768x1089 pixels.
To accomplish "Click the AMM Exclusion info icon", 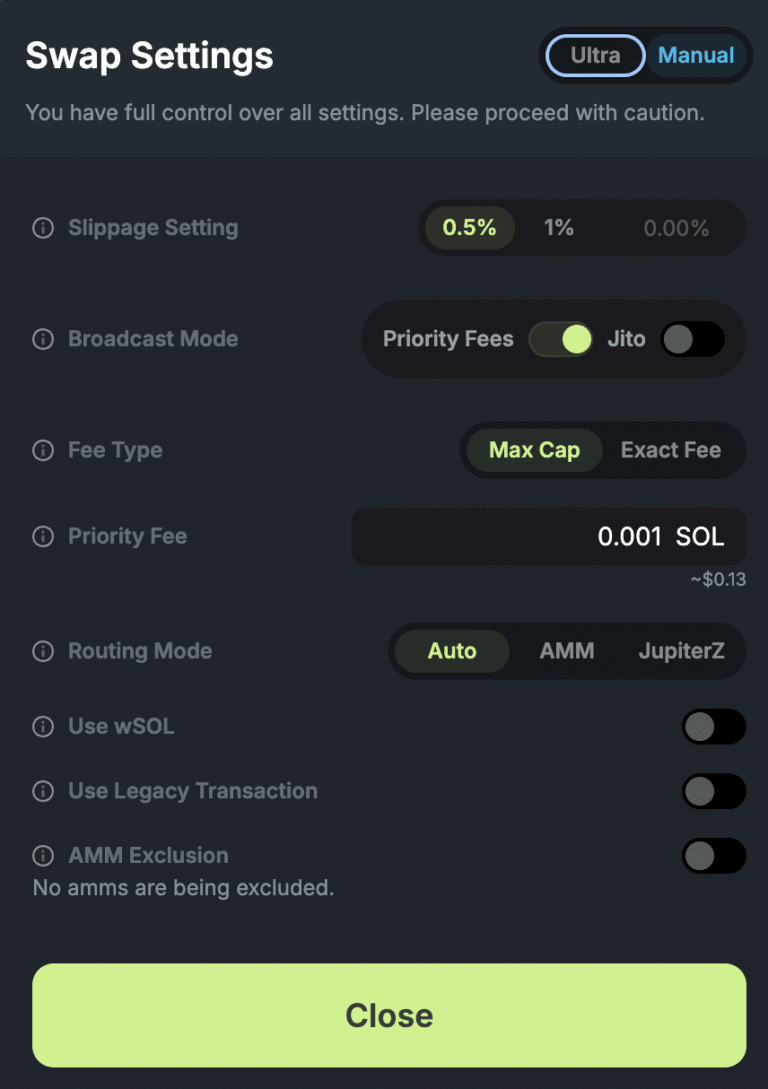I will pos(42,856).
